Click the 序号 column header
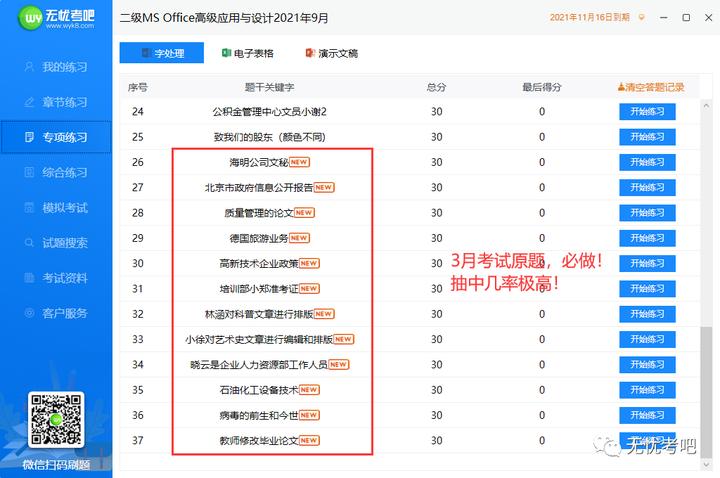 [138, 87]
